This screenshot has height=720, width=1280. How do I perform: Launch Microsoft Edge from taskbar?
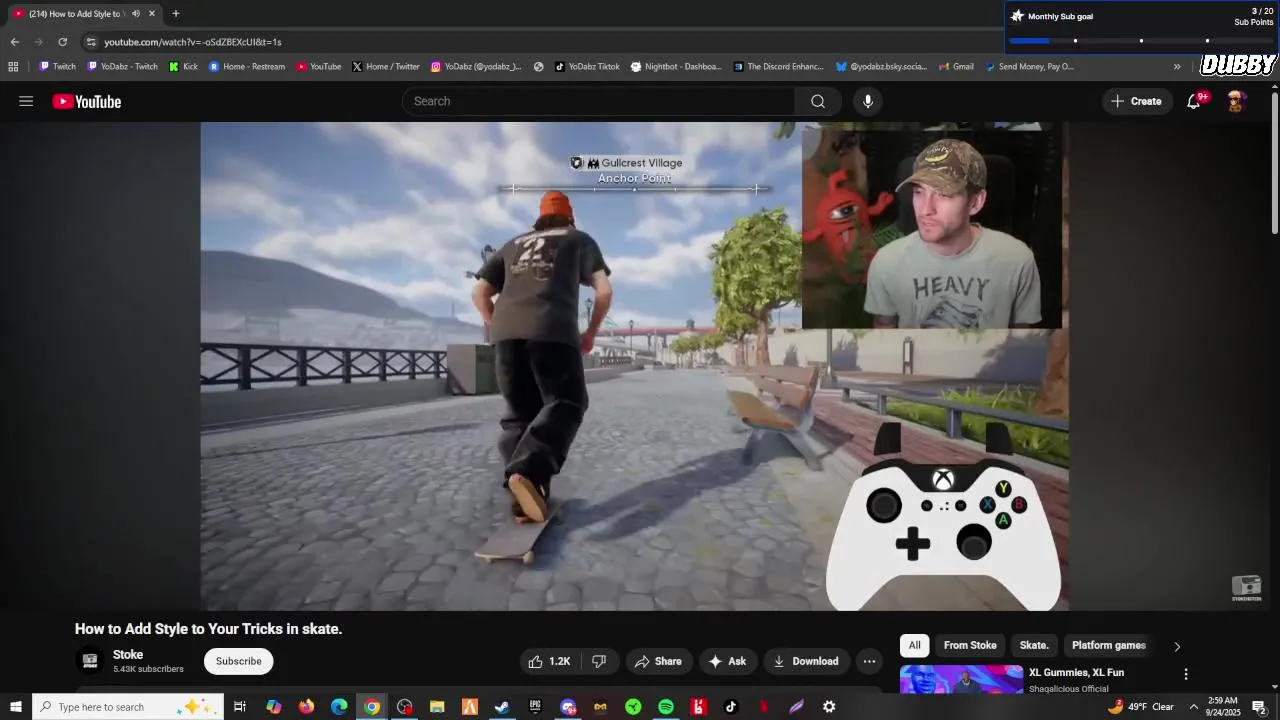click(339, 707)
